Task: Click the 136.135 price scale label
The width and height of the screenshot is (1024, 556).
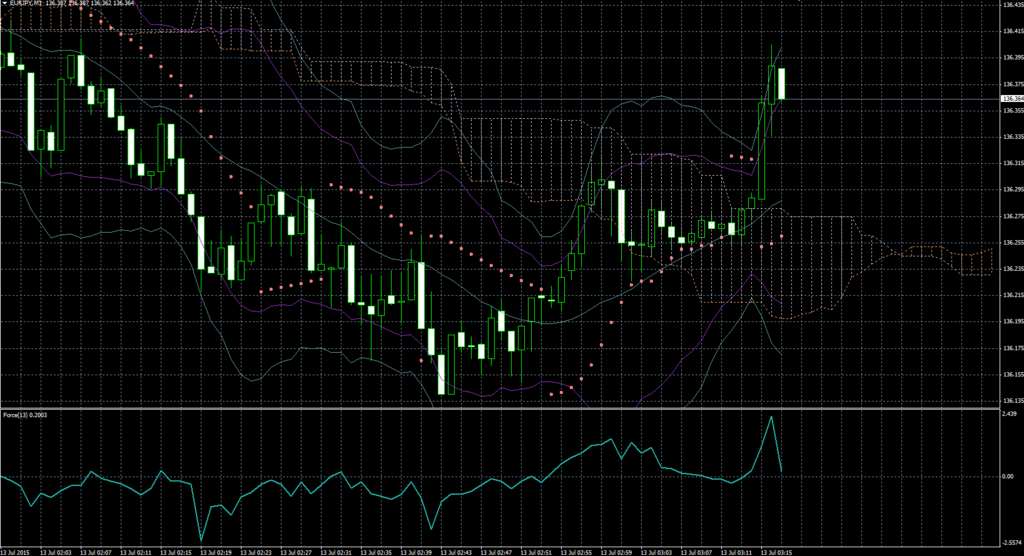Action: [x=1012, y=401]
